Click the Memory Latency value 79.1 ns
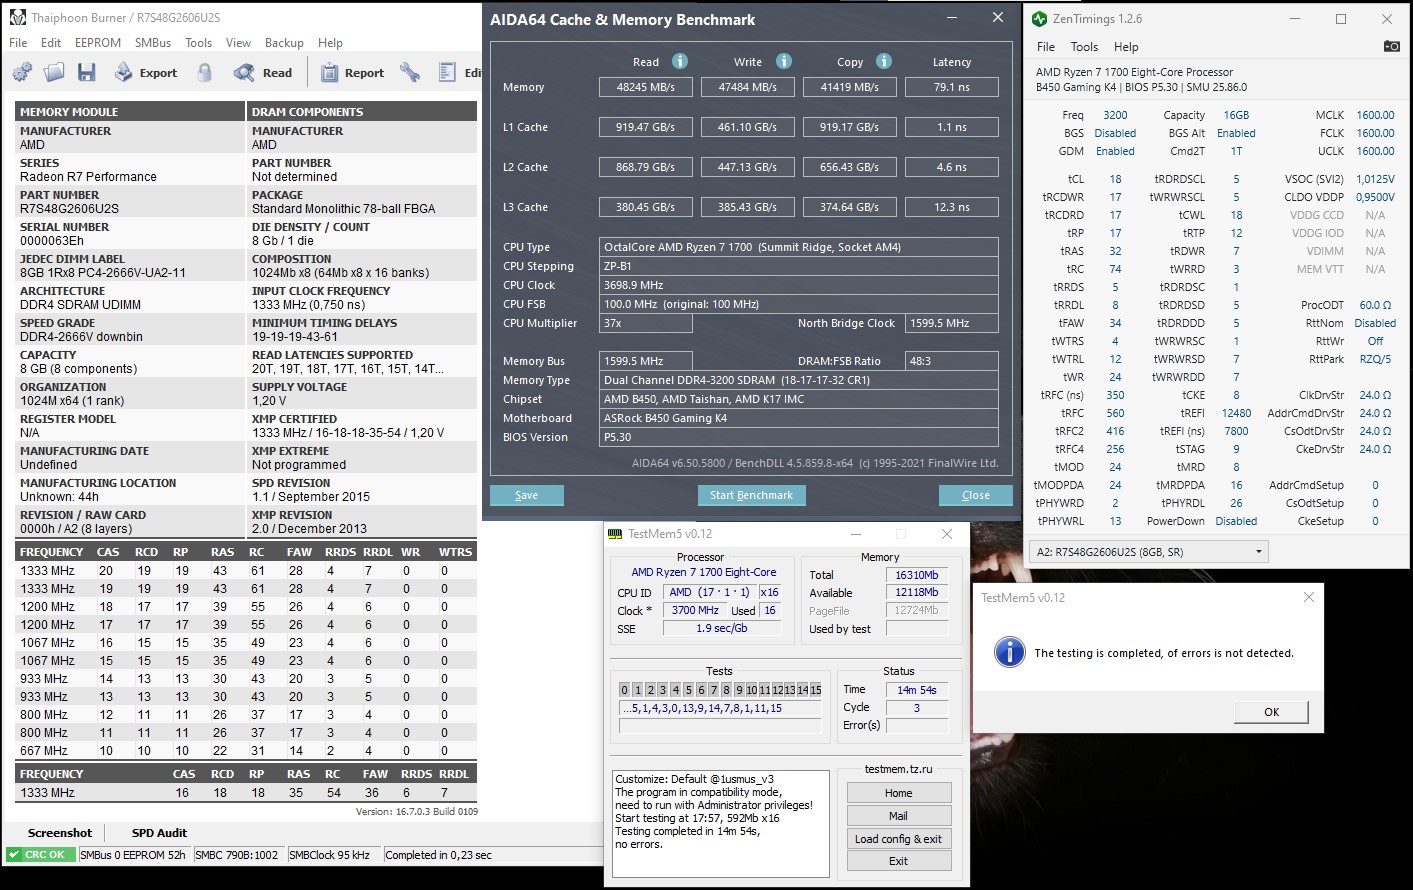This screenshot has height=890, width=1413. click(x=952, y=87)
